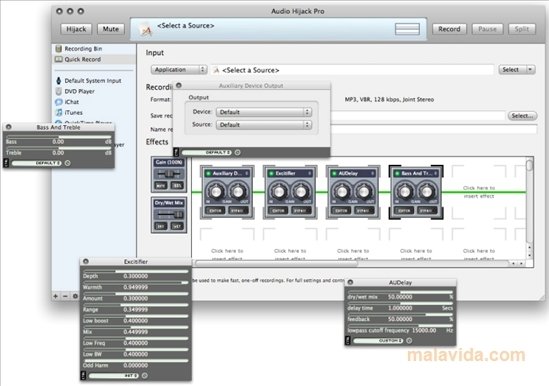
Task: Click the IN knob on Excitifier effect
Action: point(279,192)
